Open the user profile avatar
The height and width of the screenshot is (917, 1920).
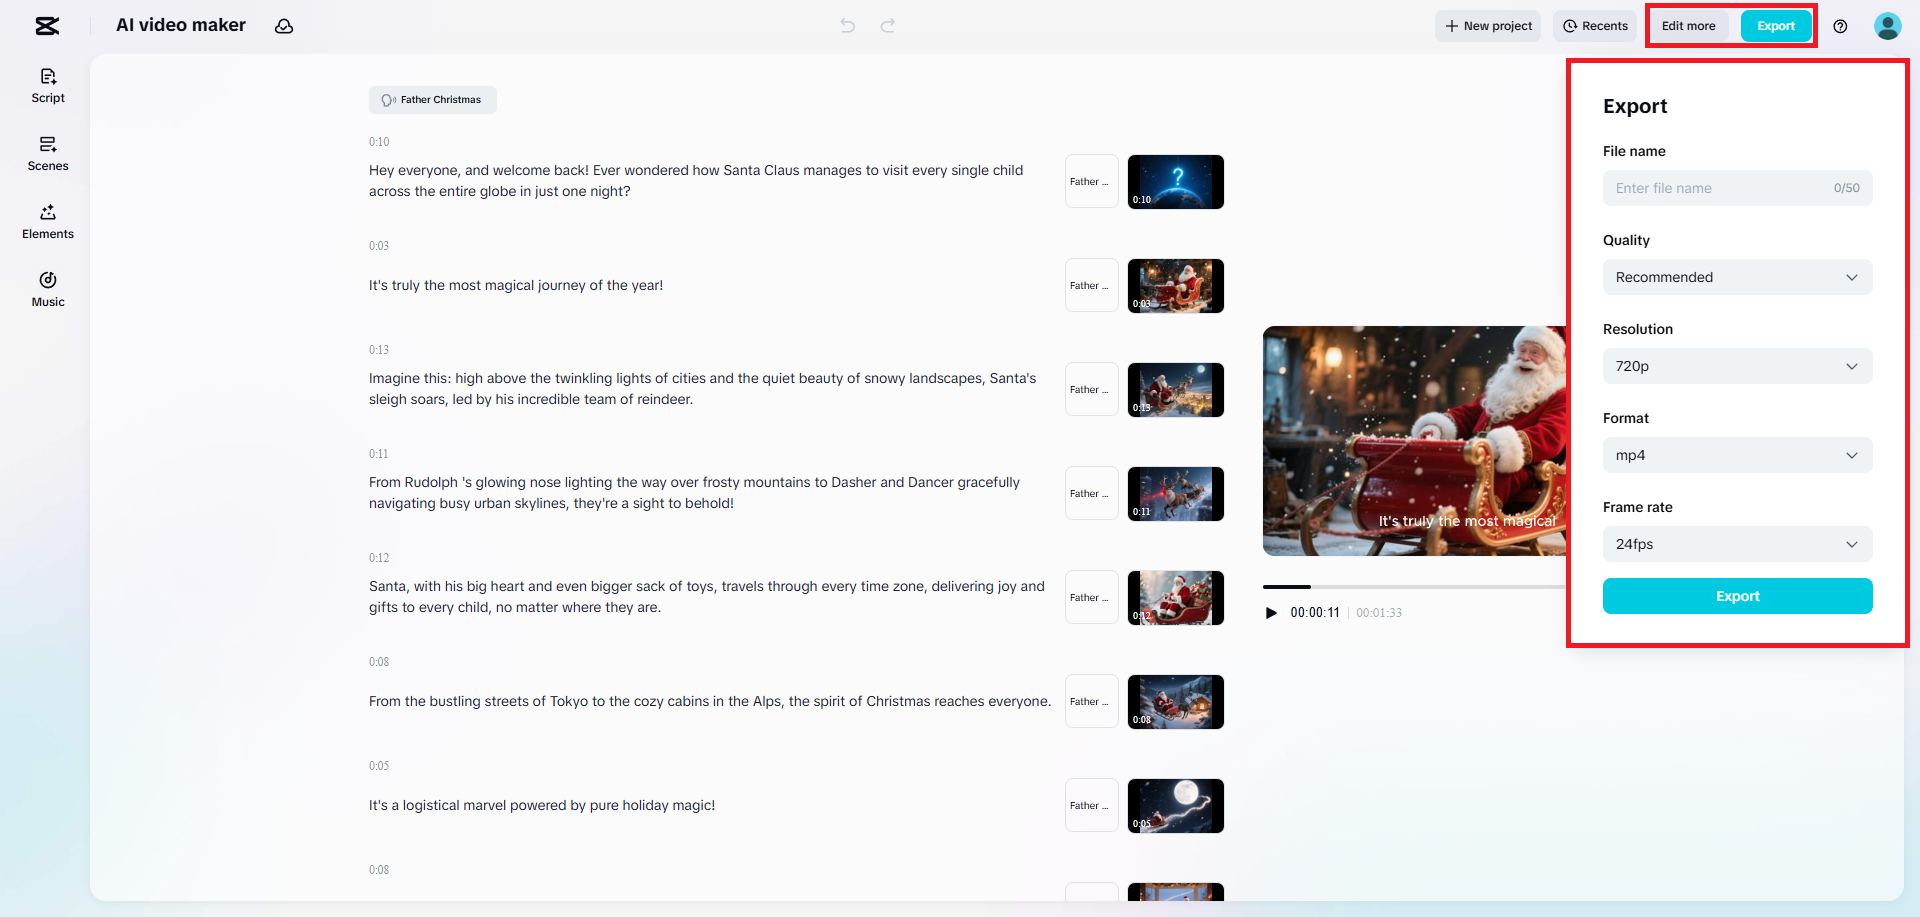point(1887,26)
